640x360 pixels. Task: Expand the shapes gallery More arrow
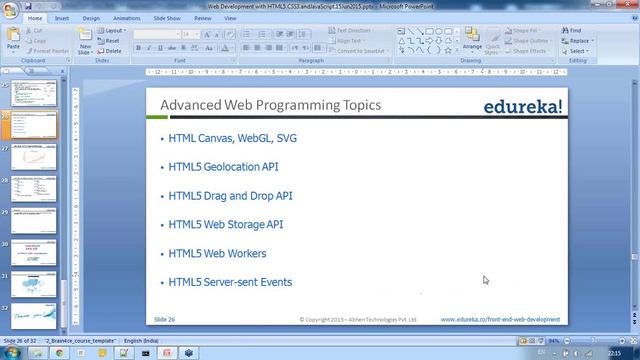click(x=457, y=50)
